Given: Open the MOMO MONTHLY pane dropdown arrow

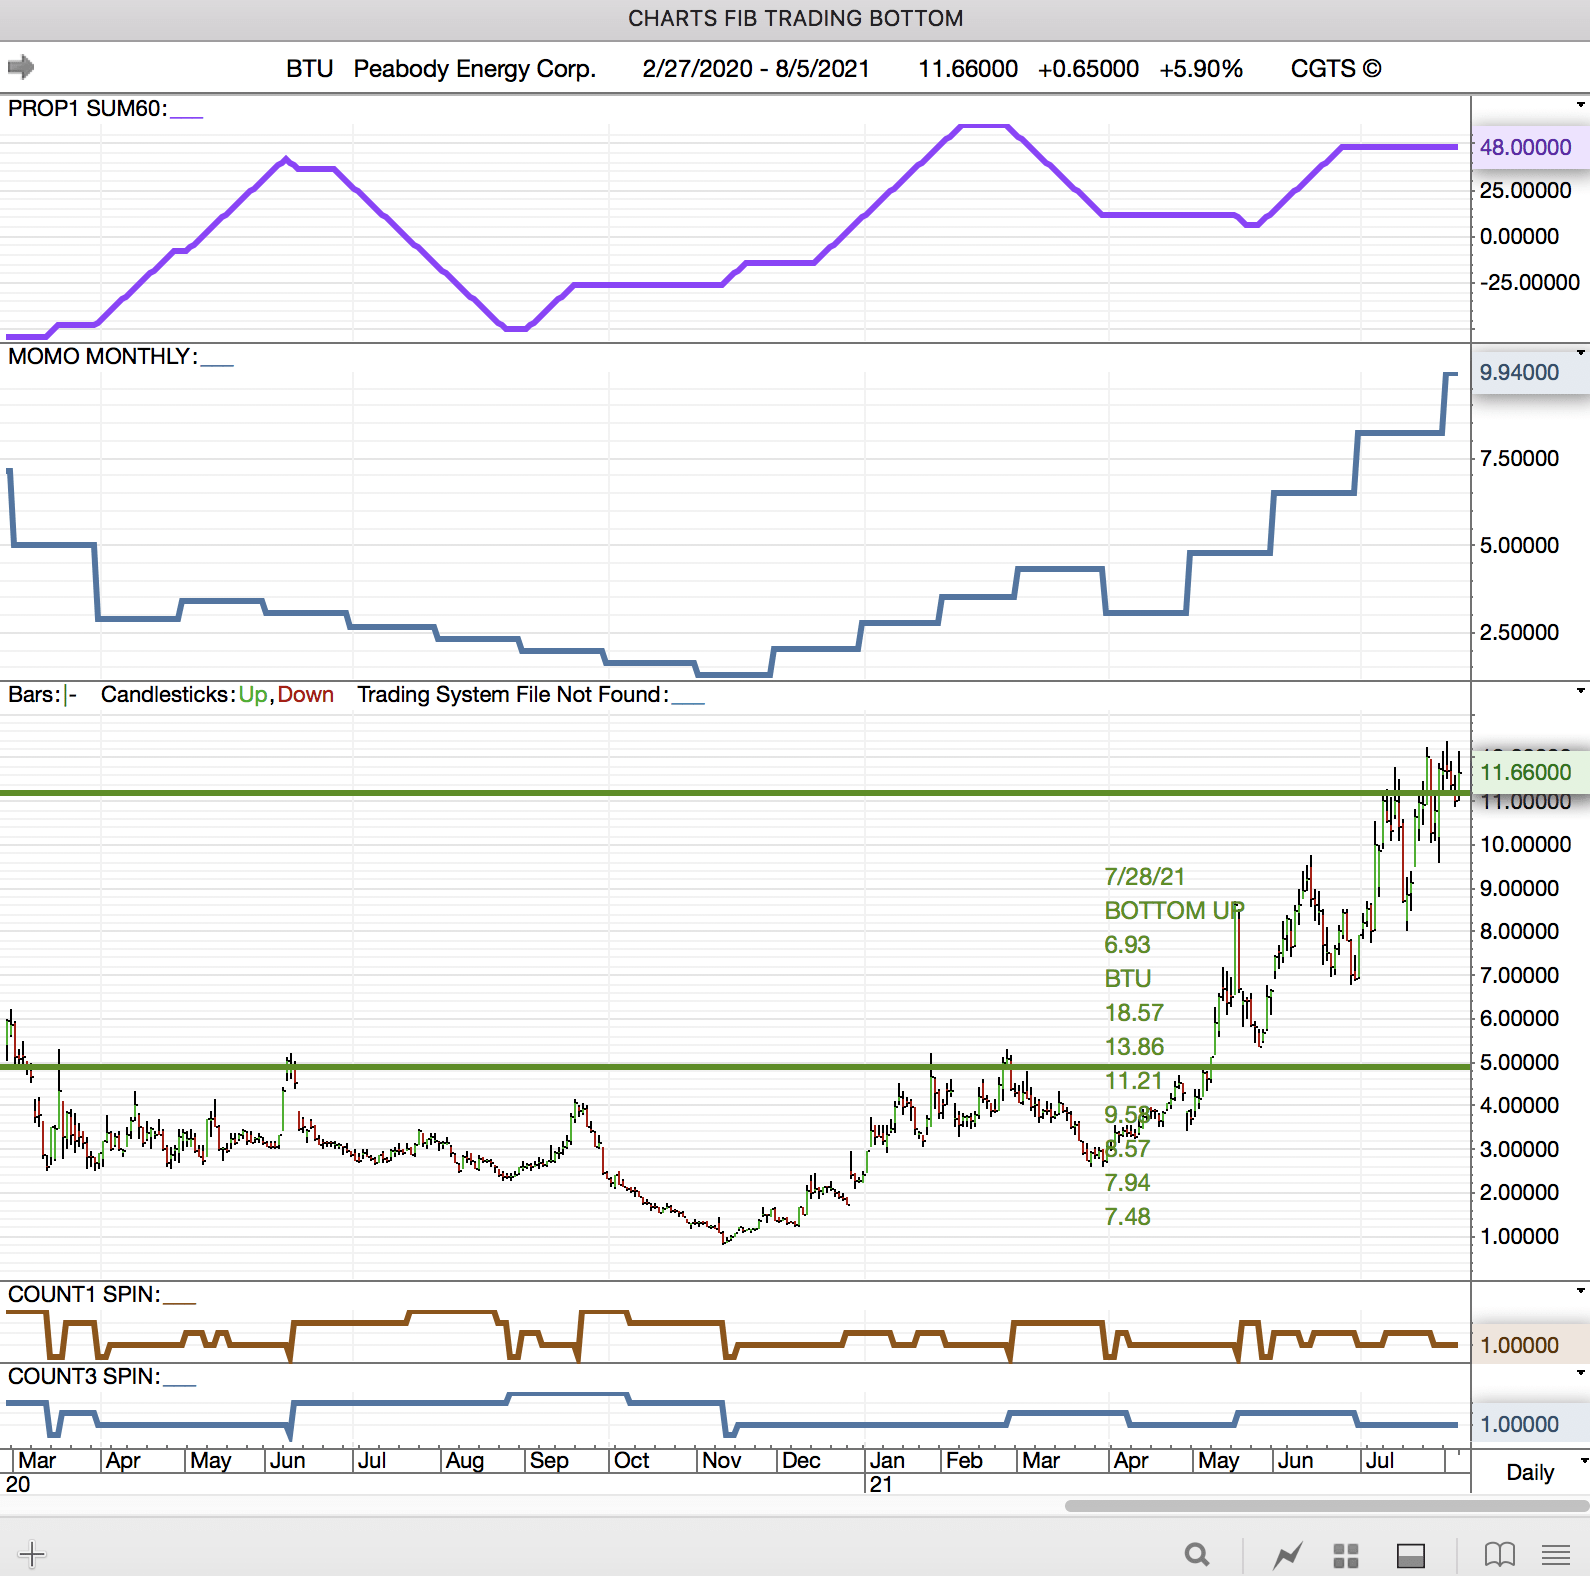Looking at the screenshot, I should pos(1581,353).
